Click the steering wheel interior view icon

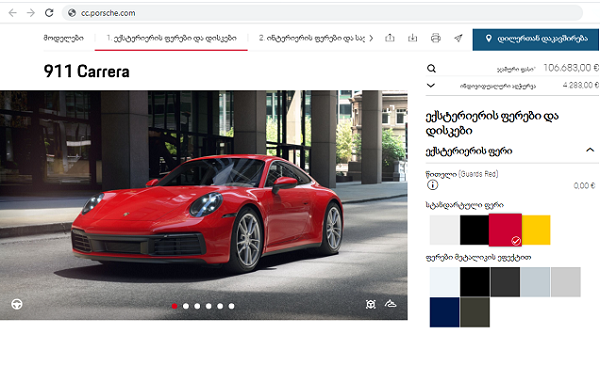click(x=16, y=304)
